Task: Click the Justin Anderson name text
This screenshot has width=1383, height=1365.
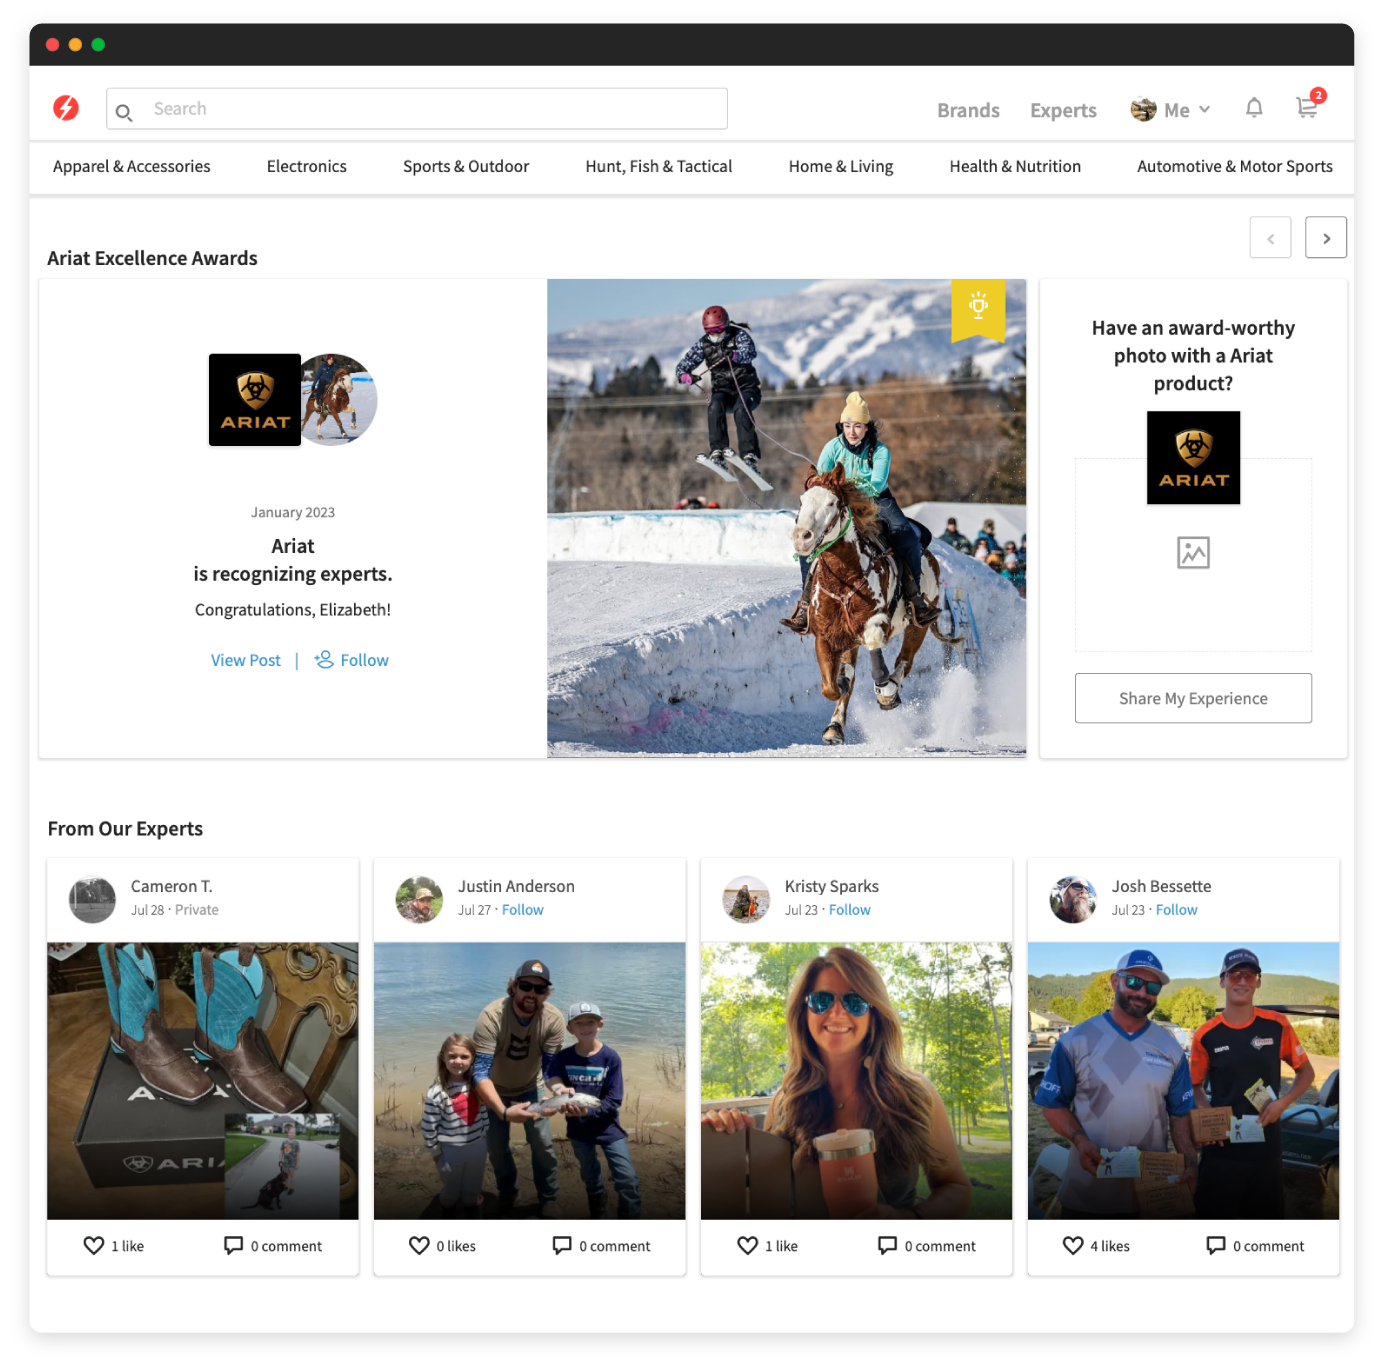Action: pos(516,886)
